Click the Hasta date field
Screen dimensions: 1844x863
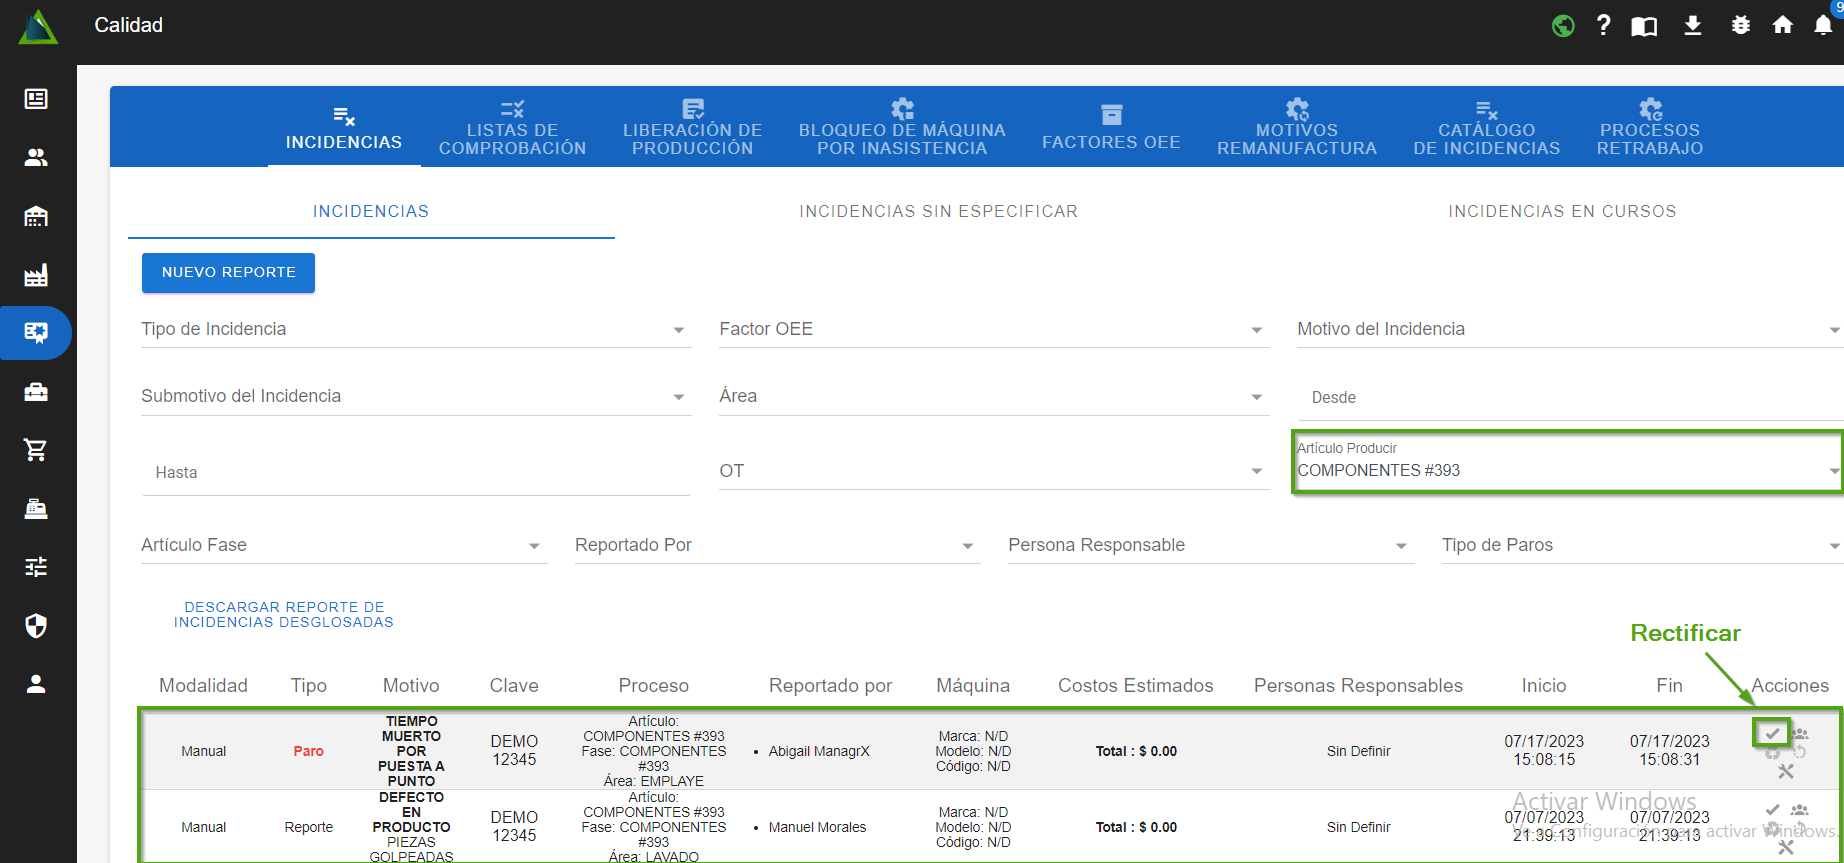tap(414, 472)
